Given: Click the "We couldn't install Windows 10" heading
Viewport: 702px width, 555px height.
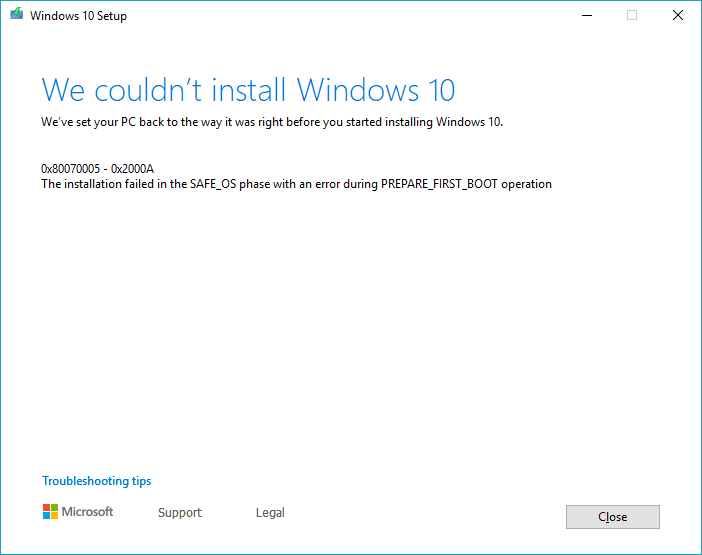Looking at the screenshot, I should click(x=248, y=90).
